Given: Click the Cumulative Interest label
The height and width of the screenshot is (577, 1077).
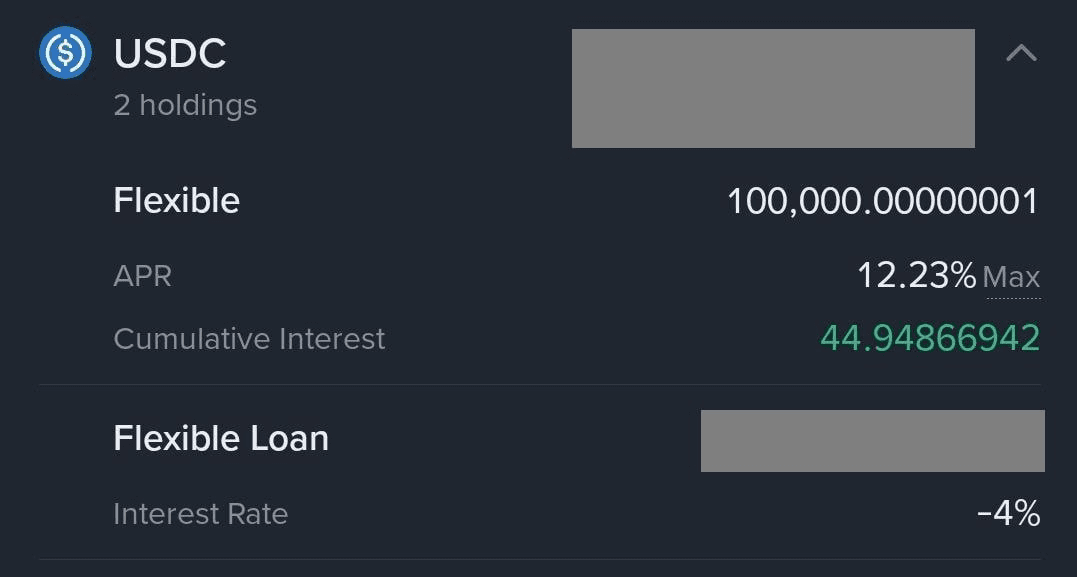Looking at the screenshot, I should (249, 339).
